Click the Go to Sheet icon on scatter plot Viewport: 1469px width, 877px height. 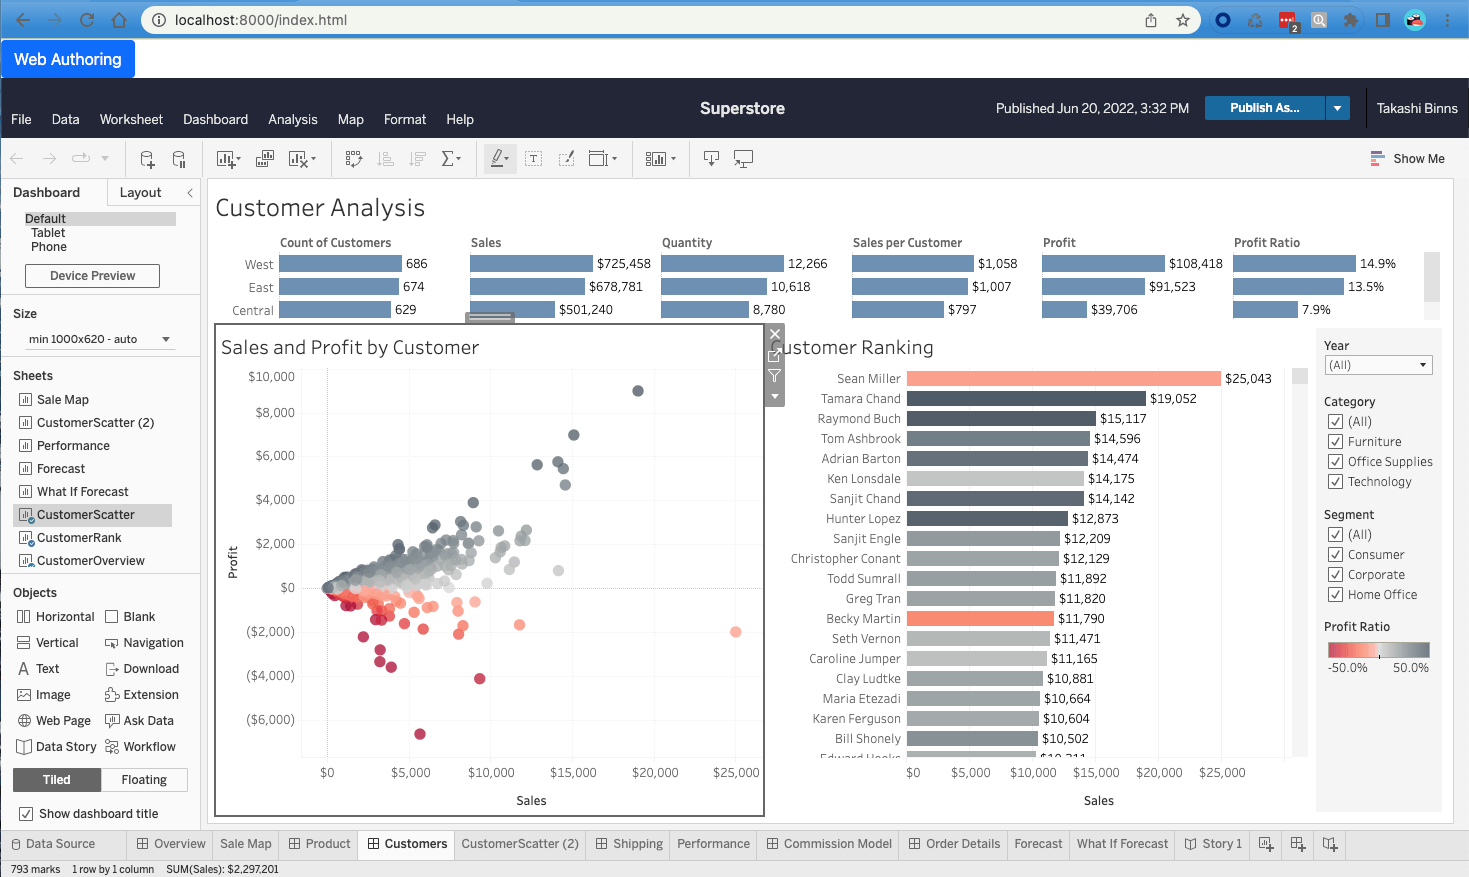pyautogui.click(x=774, y=355)
